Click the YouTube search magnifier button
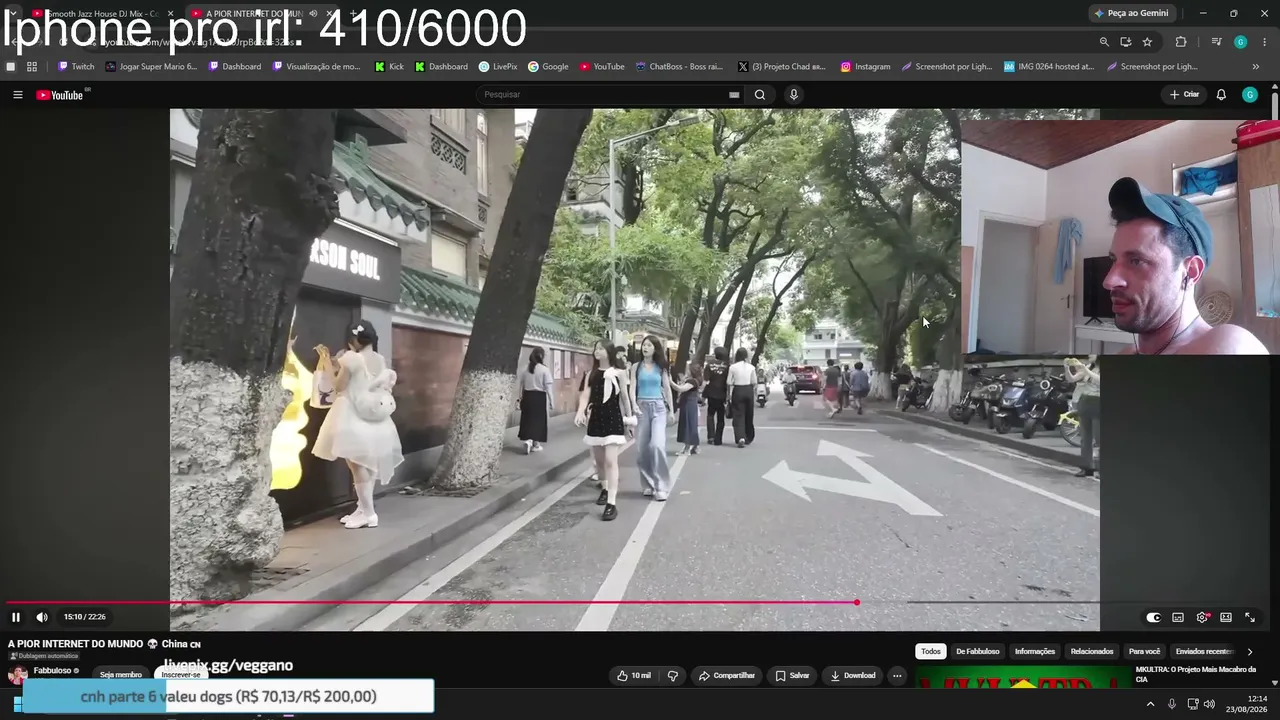 click(x=760, y=95)
